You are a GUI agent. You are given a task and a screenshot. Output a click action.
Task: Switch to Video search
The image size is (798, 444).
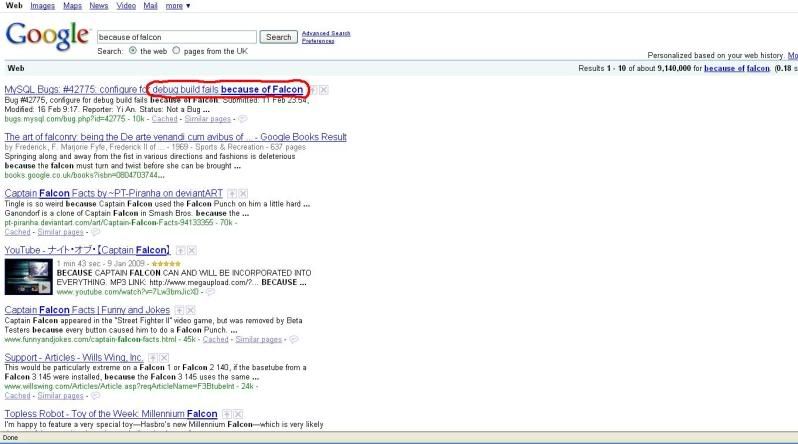[126, 6]
